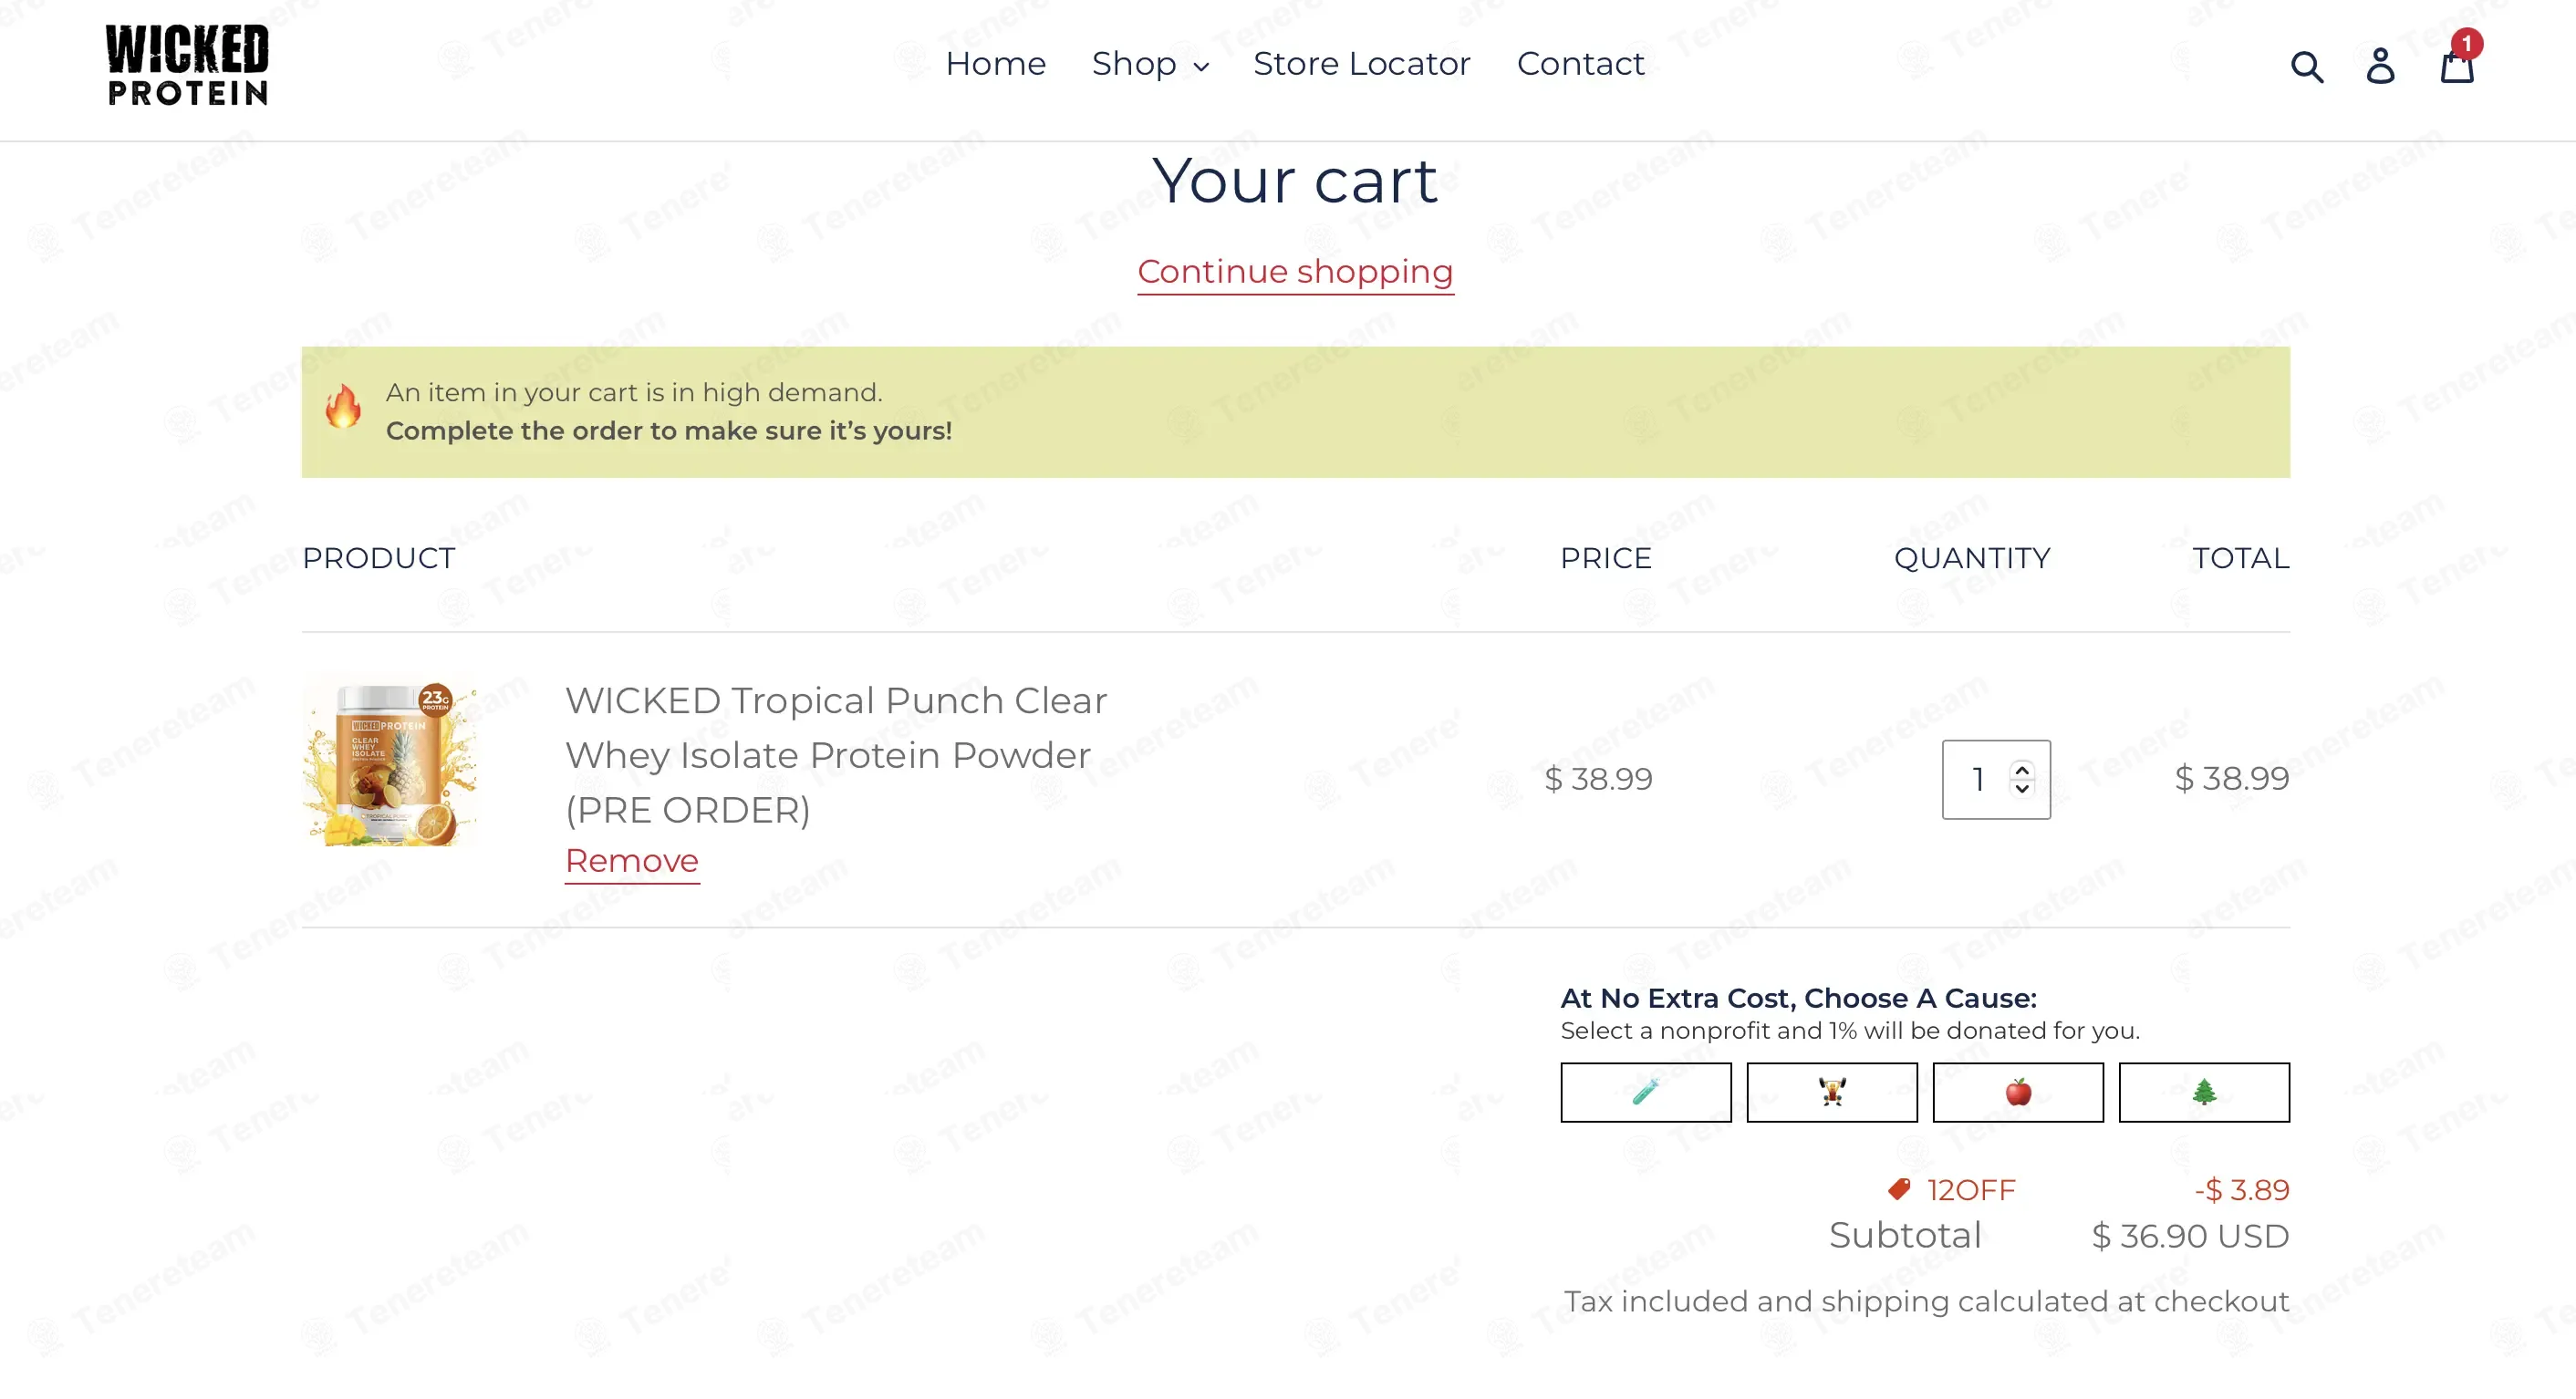The width and height of the screenshot is (2576, 1399).
Task: Click the TOTAL column header
Action: [x=2241, y=558]
